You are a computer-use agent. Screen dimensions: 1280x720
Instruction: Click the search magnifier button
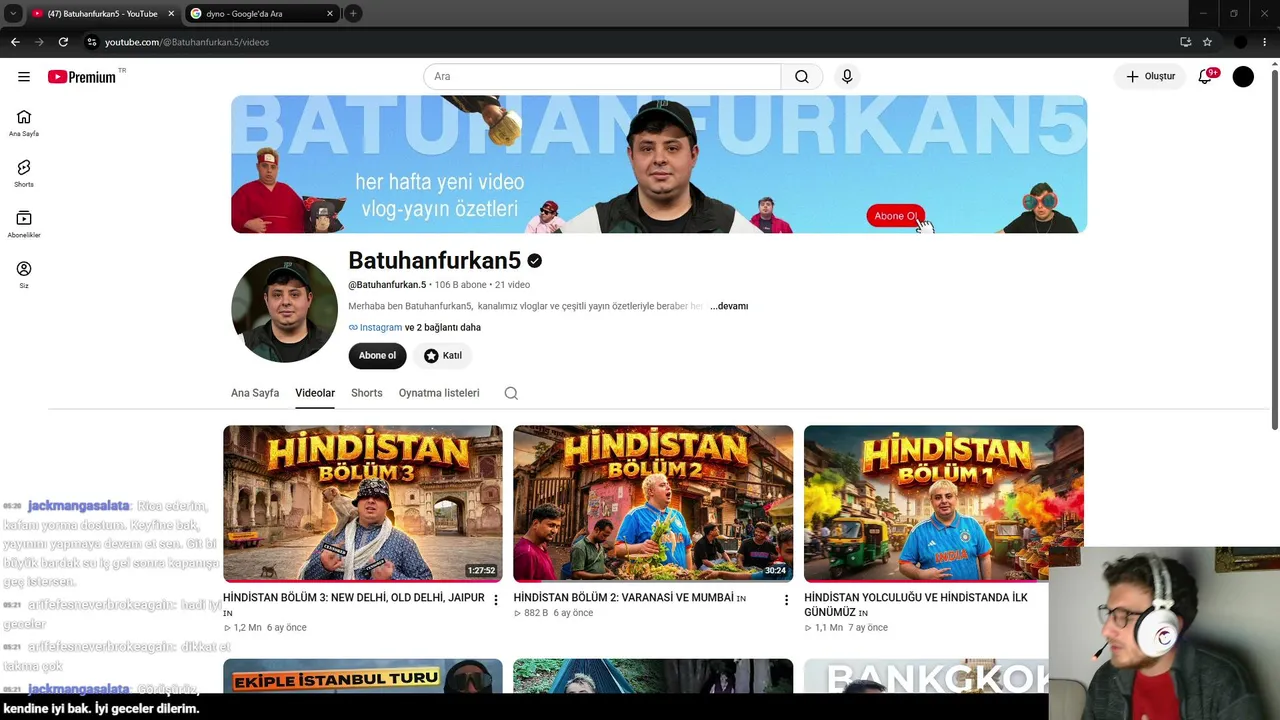coord(802,77)
